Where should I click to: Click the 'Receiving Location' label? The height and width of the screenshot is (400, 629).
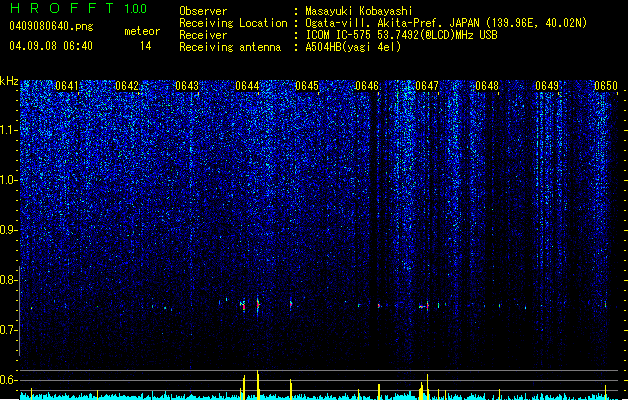(x=233, y=23)
